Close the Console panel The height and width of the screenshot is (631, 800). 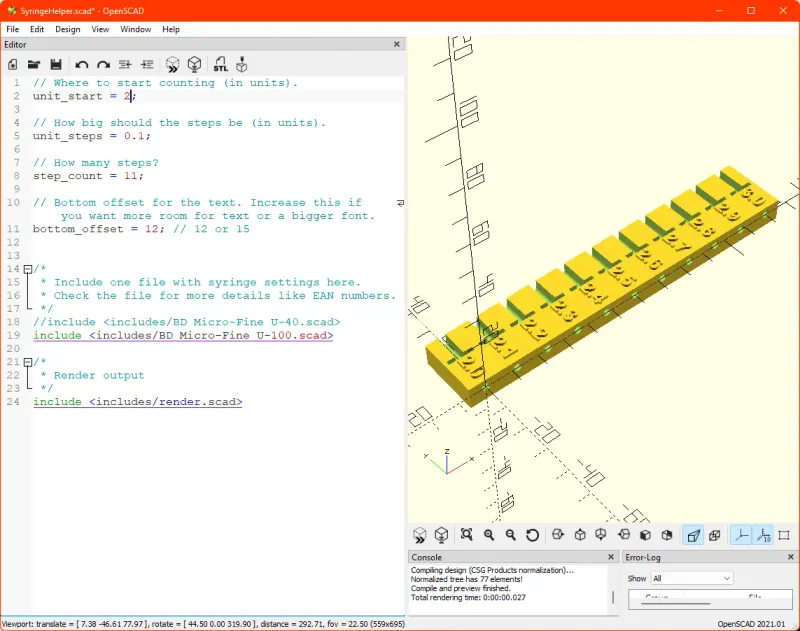pyautogui.click(x=611, y=557)
